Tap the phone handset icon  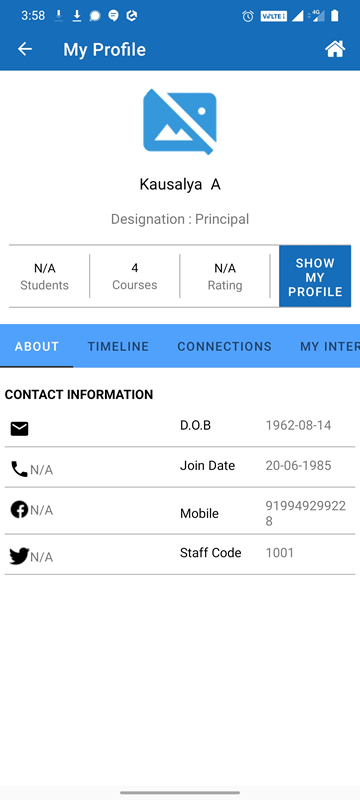pos(19,469)
